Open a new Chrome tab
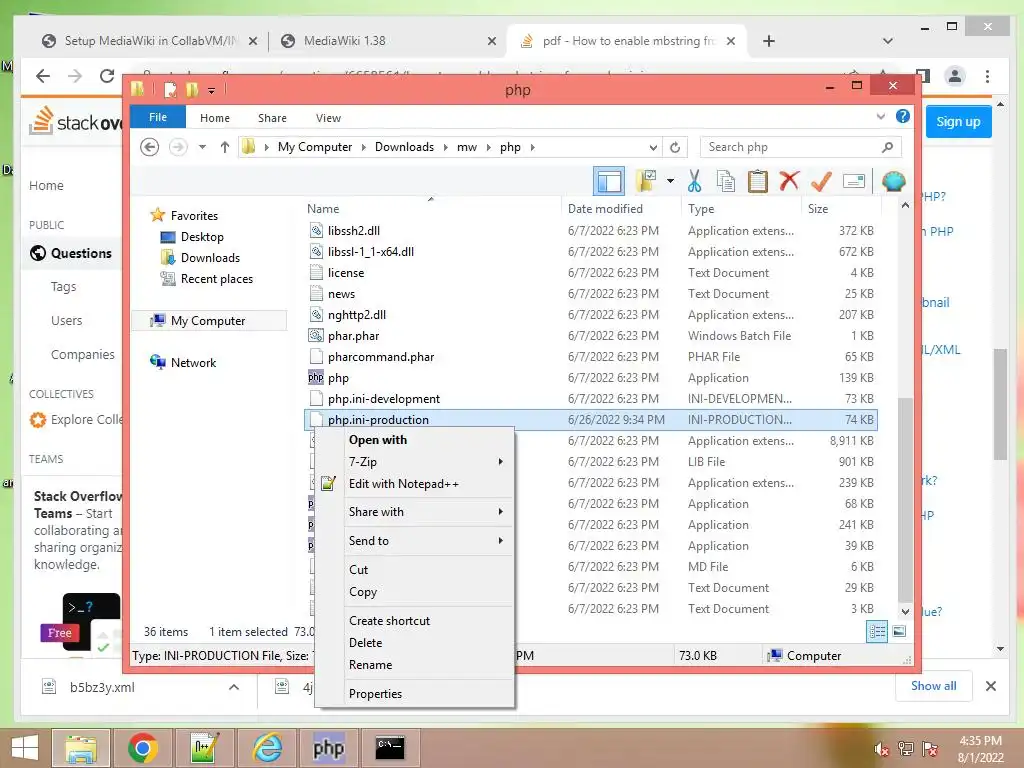This screenshot has width=1024, height=768. (769, 41)
